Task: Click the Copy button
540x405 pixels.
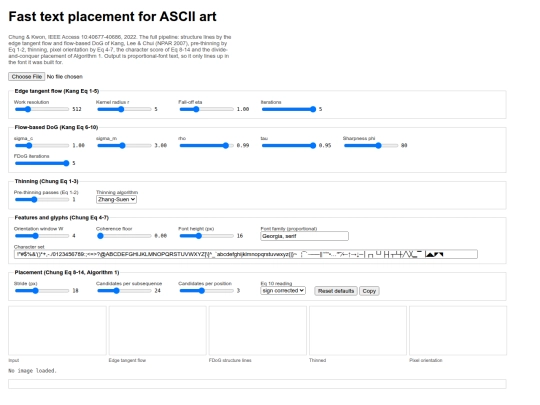Action: [369, 291]
